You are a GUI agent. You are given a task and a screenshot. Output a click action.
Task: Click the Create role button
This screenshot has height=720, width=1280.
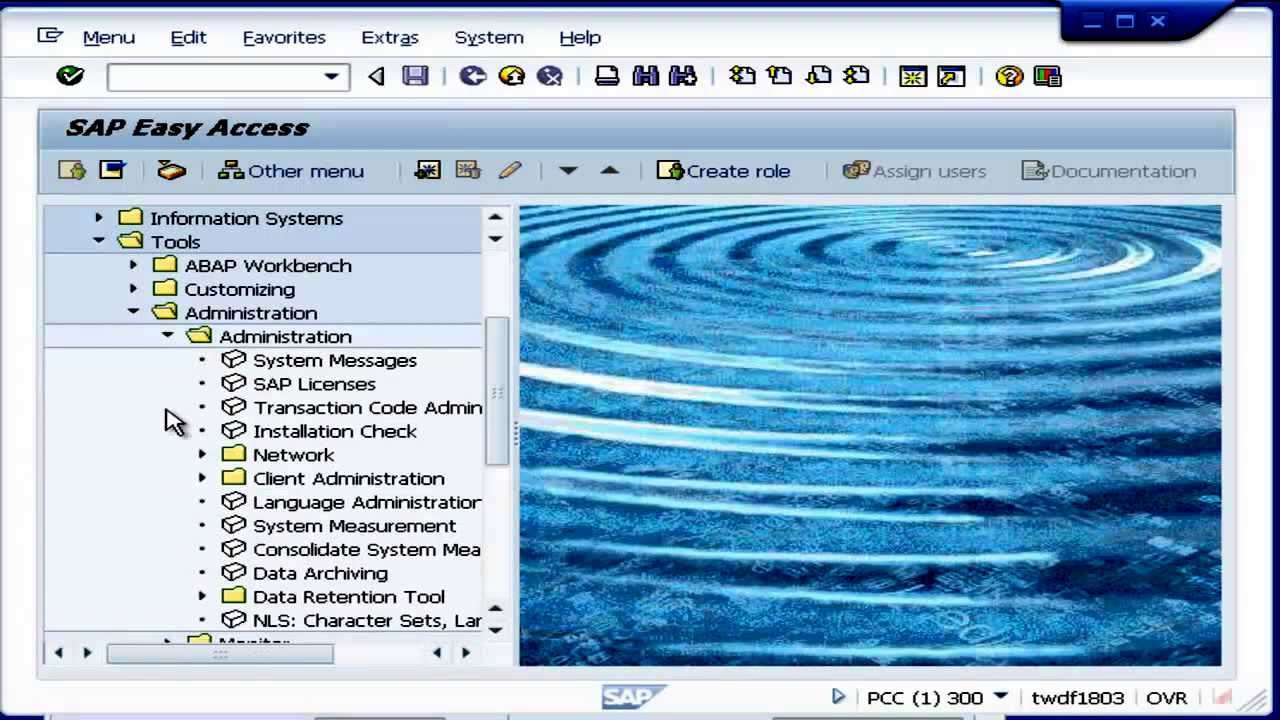(x=723, y=171)
